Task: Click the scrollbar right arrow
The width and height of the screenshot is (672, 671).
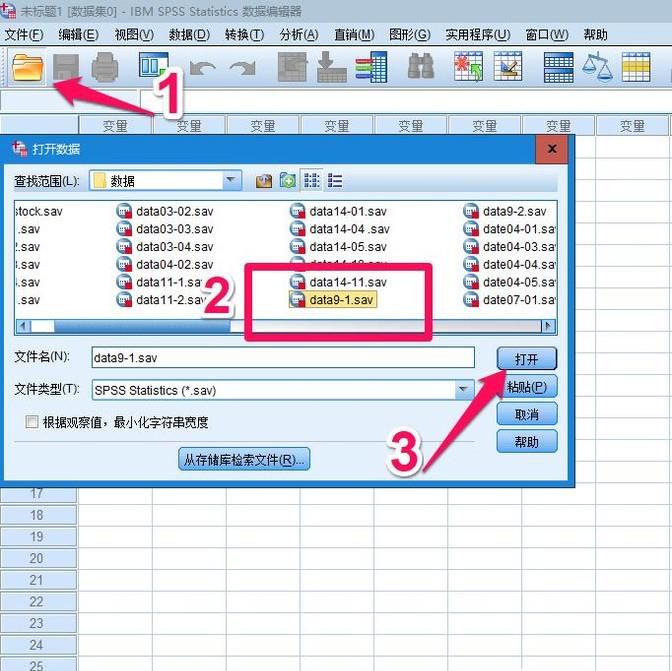Action: point(547,326)
